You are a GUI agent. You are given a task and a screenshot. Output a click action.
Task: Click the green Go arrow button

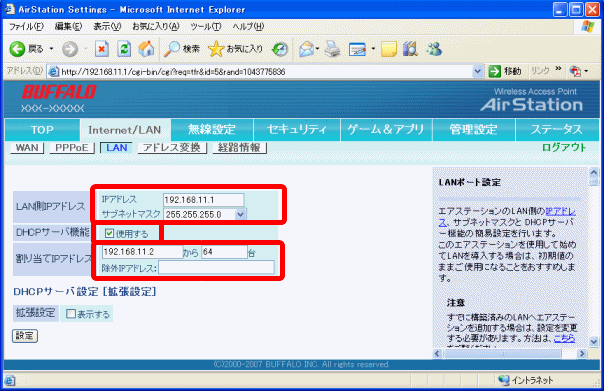[x=494, y=71]
